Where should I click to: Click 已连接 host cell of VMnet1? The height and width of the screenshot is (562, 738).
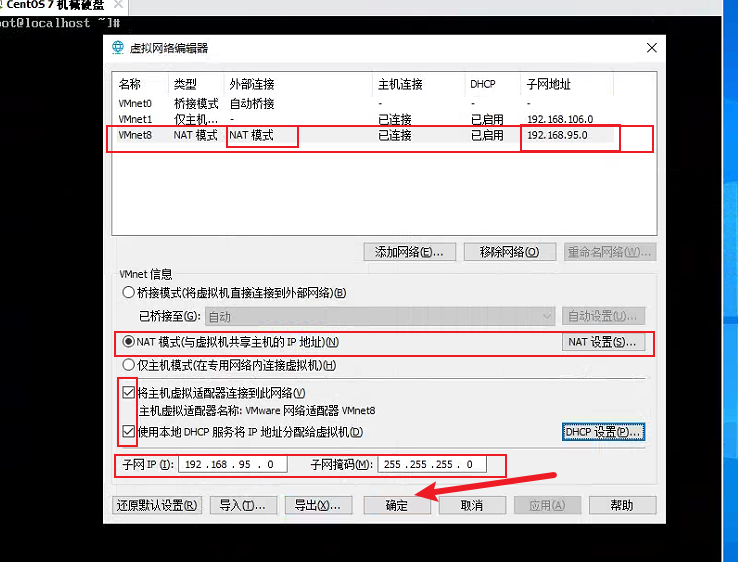click(x=395, y=119)
